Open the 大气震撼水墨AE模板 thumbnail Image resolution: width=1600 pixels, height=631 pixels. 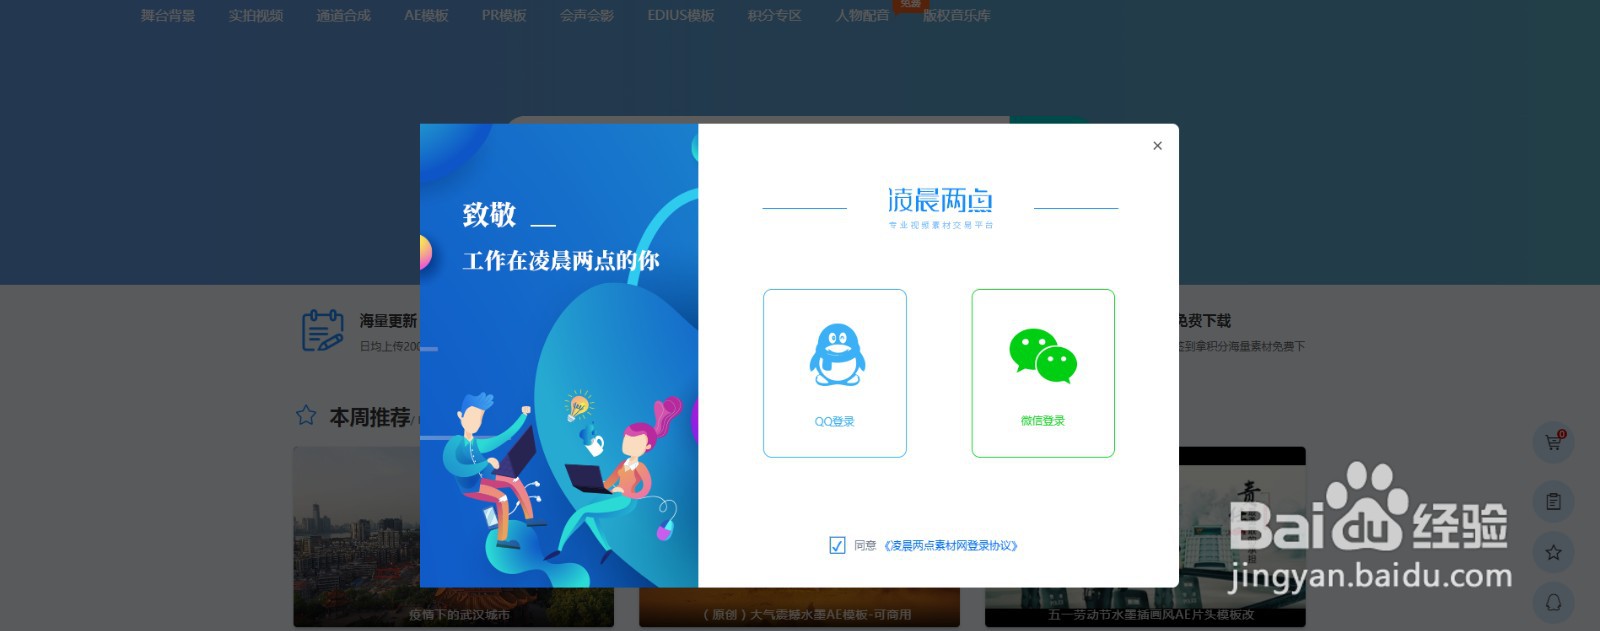pos(799,607)
